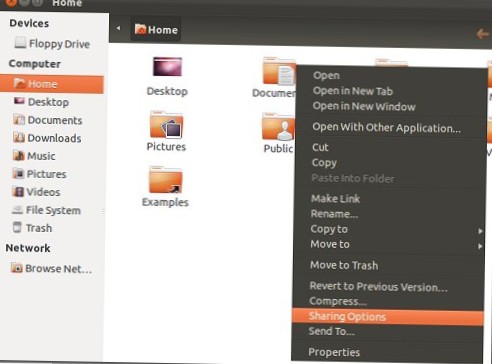492x364 pixels.
Task: Click the File System label in sidebar
Action: pos(53,210)
